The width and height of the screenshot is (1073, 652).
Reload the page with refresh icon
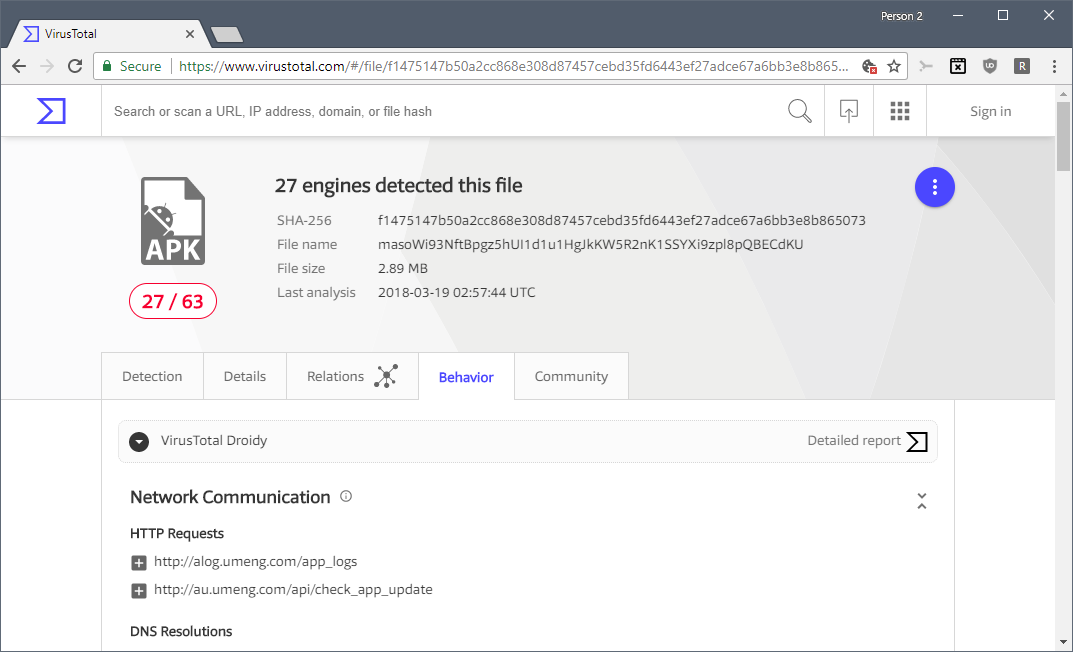[75, 66]
